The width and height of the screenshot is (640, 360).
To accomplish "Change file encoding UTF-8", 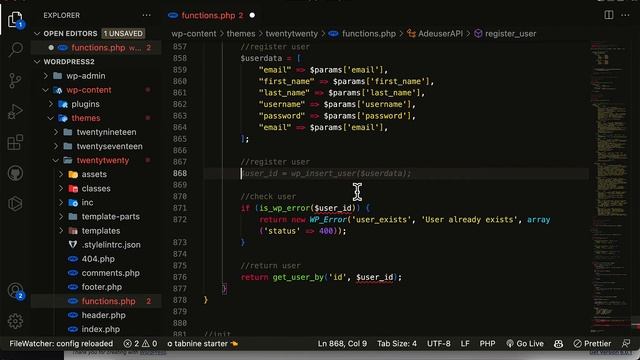I will pyautogui.click(x=439, y=344).
